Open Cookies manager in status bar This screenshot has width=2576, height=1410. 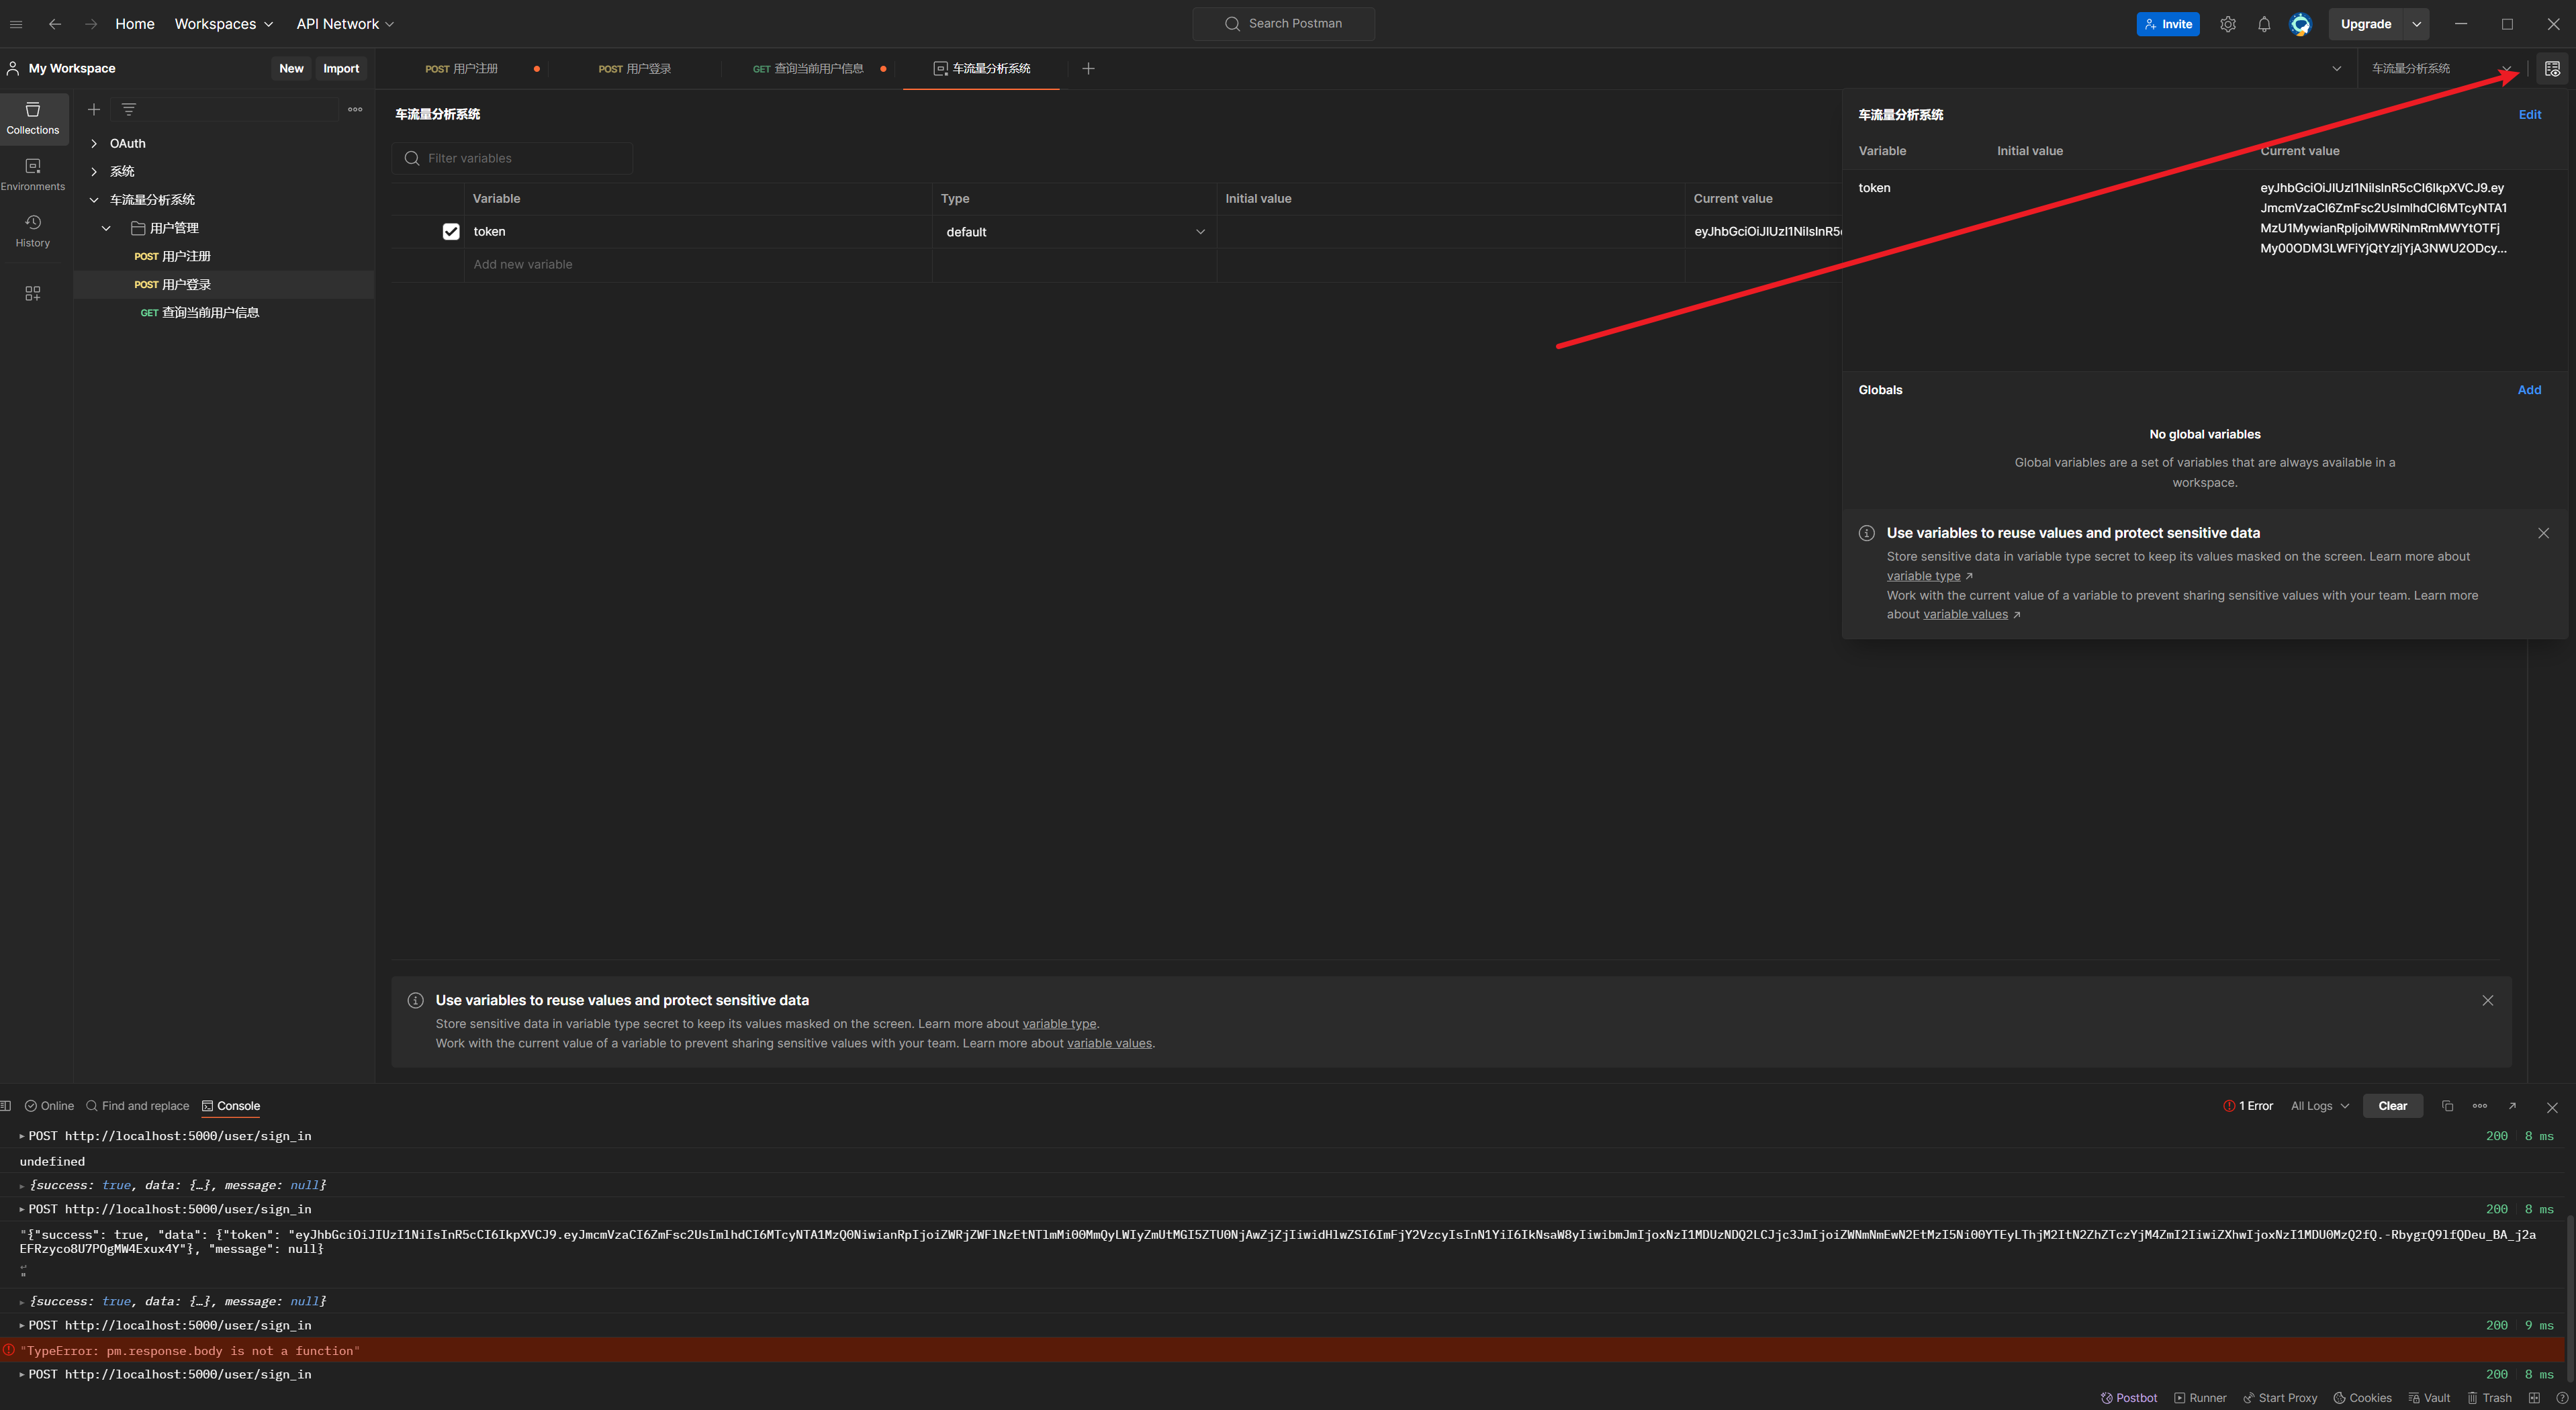click(x=2362, y=1398)
